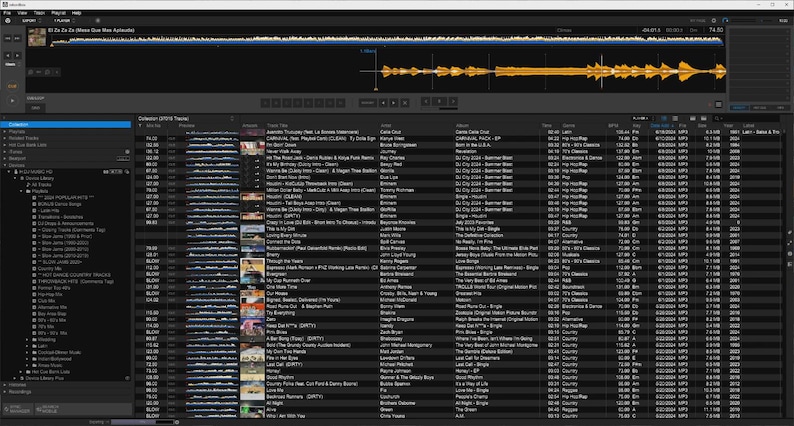This screenshot has height=426, width=794.
Task: Open the PLAYER A dropdown
Action: pyautogui.click(x=643, y=119)
